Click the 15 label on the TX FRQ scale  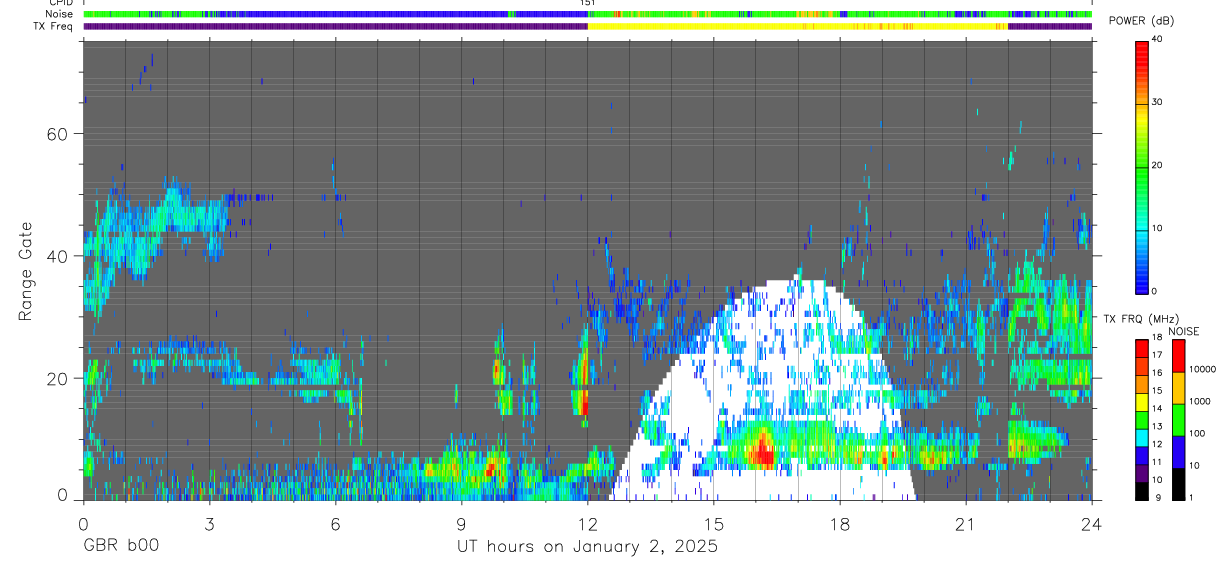1157,390
